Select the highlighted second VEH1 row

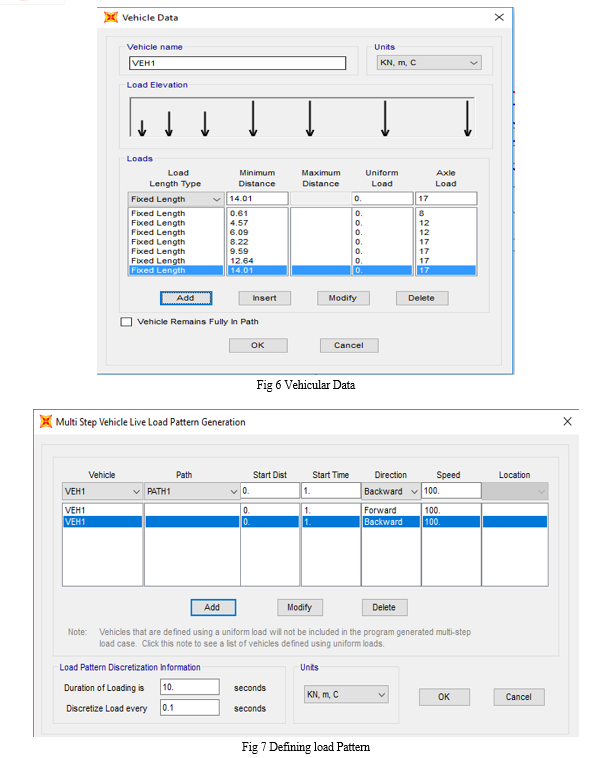click(305, 522)
